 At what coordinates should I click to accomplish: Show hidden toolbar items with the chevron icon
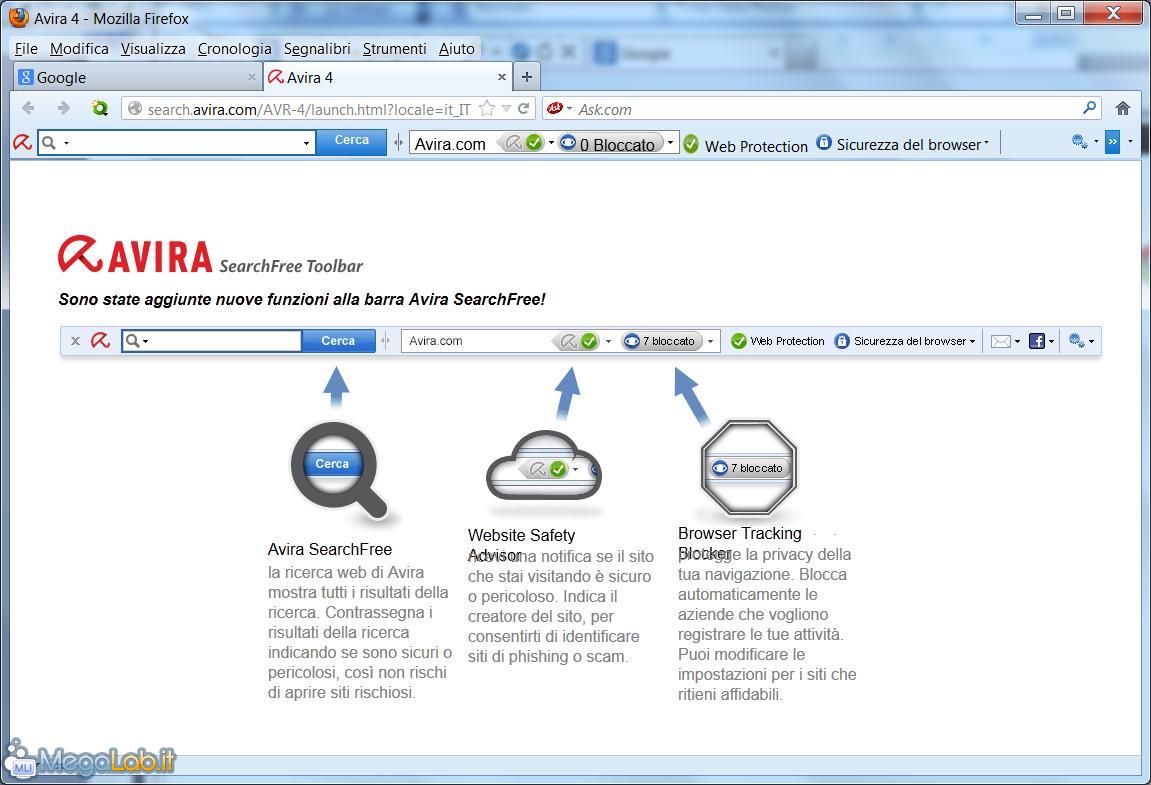[x=1113, y=142]
